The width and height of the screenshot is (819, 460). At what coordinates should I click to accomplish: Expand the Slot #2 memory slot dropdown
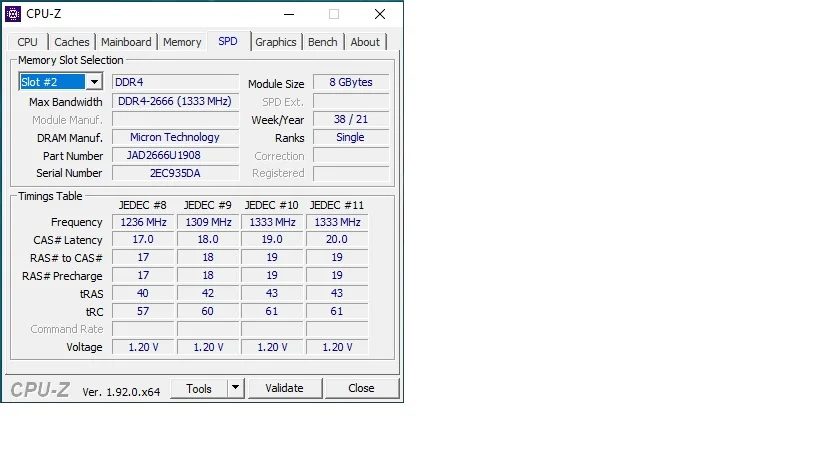(x=94, y=82)
